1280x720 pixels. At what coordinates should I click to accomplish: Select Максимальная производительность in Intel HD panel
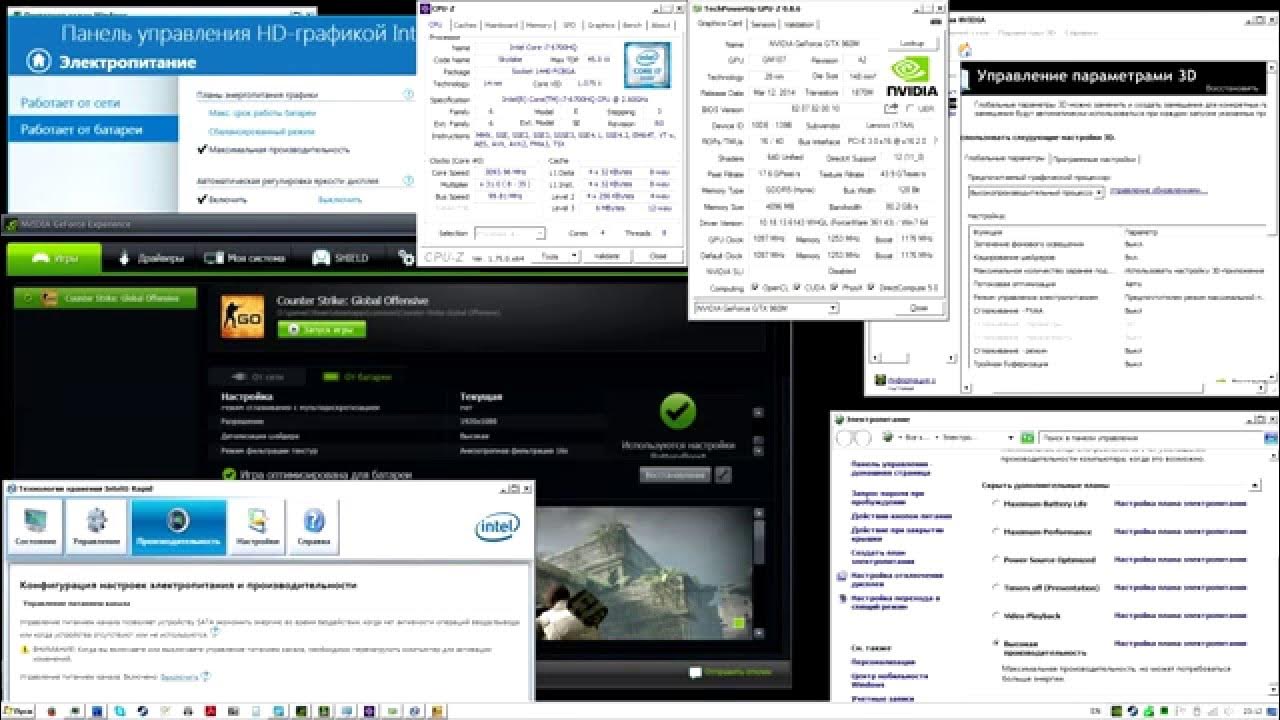click(274, 149)
